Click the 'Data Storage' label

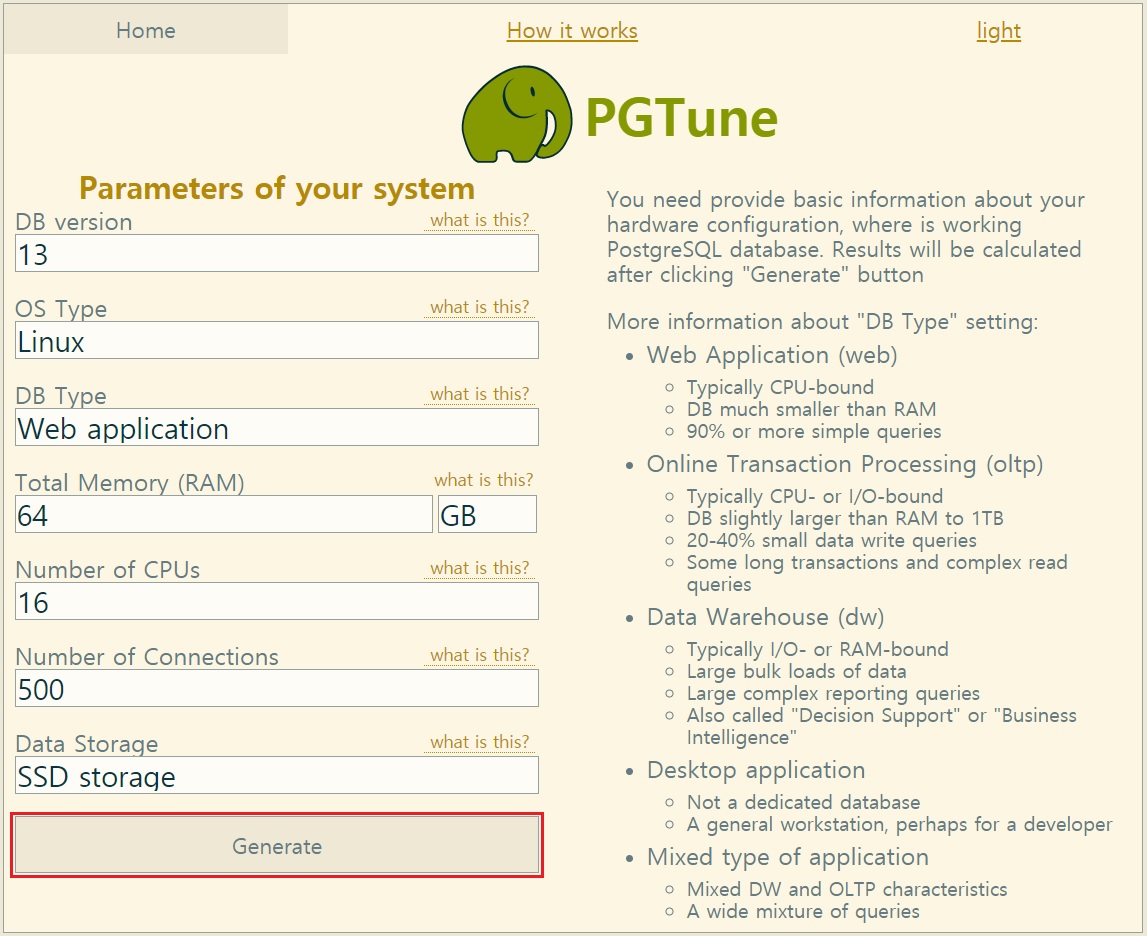[87, 744]
